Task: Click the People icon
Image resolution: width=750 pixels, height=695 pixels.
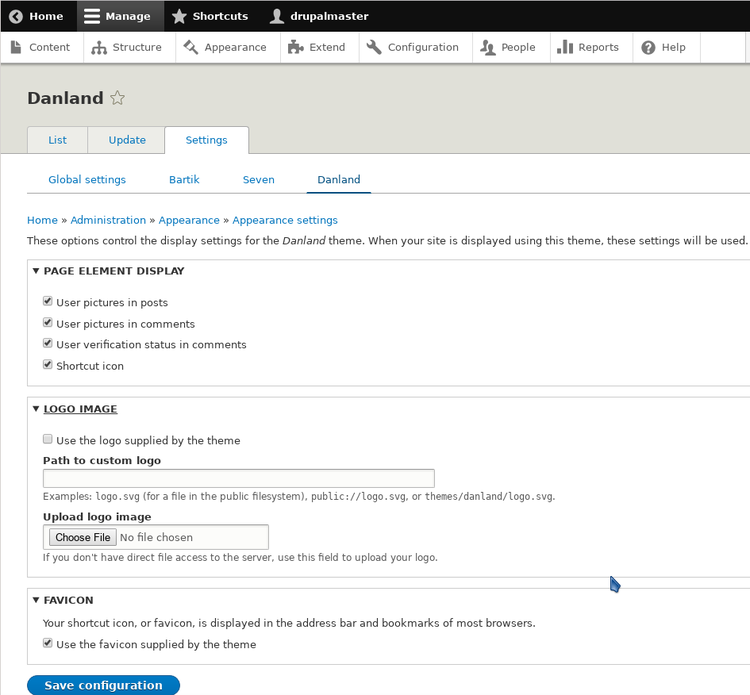Action: (488, 47)
